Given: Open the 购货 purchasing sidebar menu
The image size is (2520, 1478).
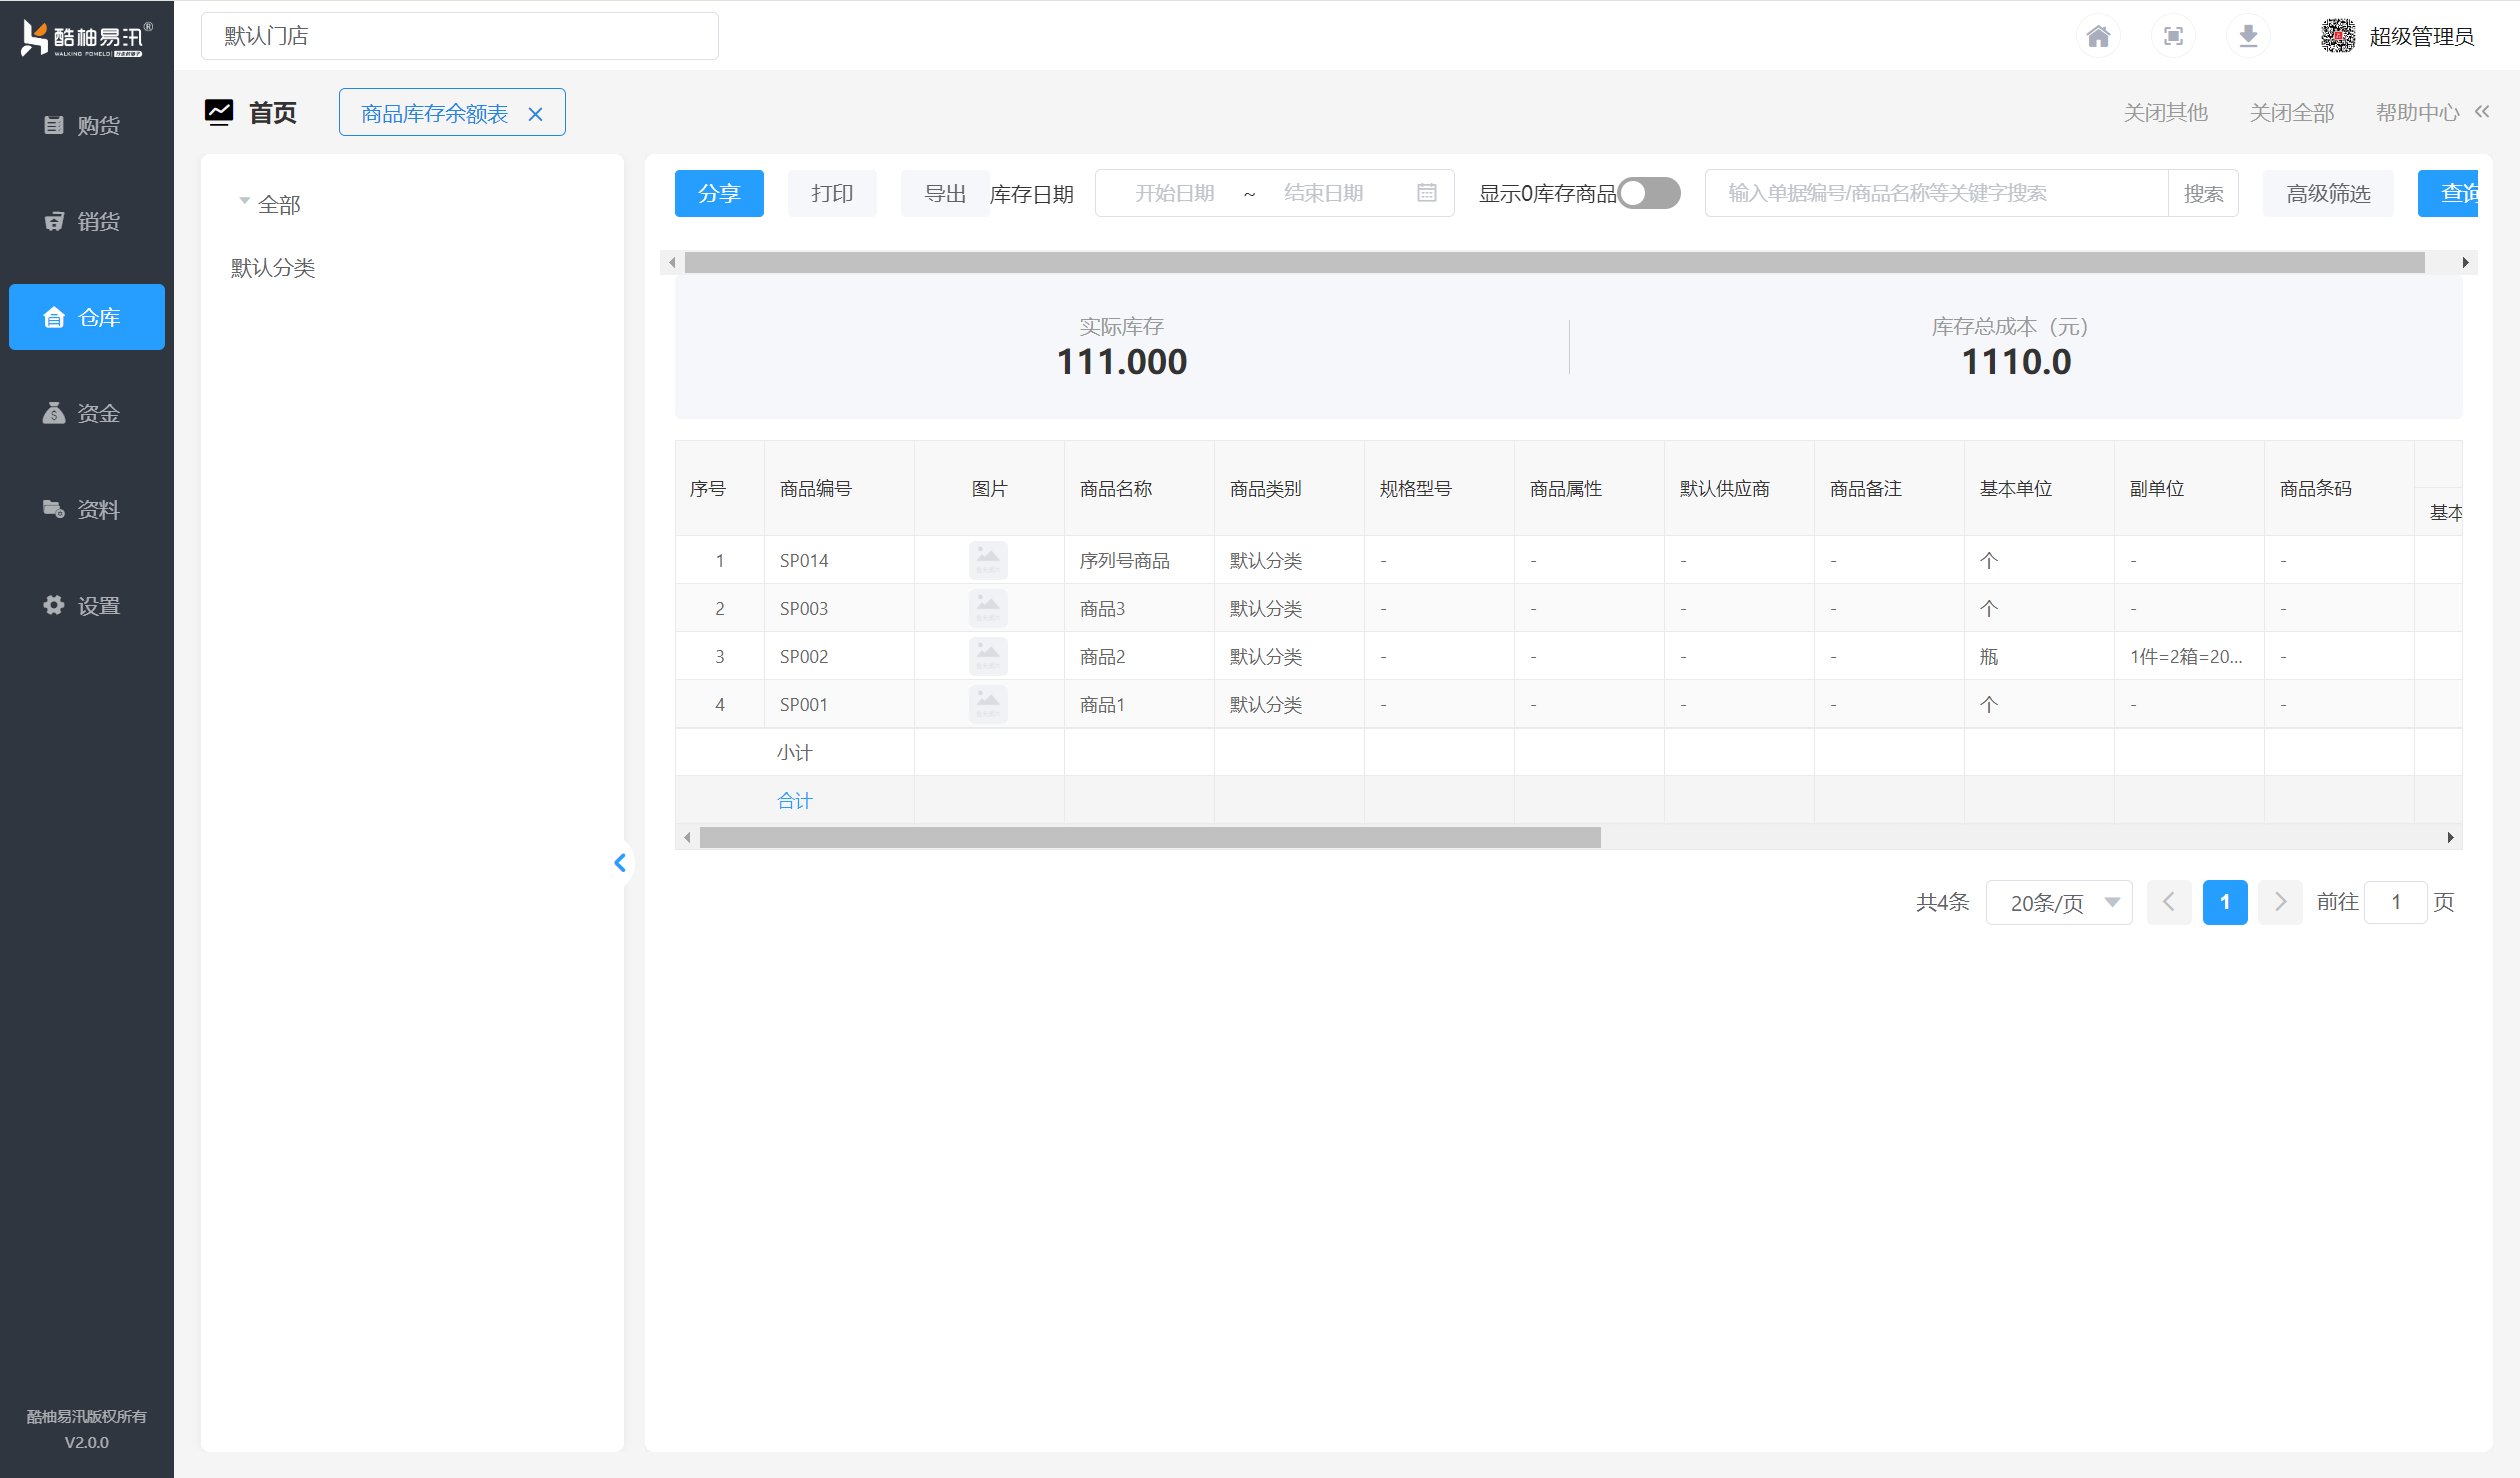Looking at the screenshot, I should click(86, 125).
